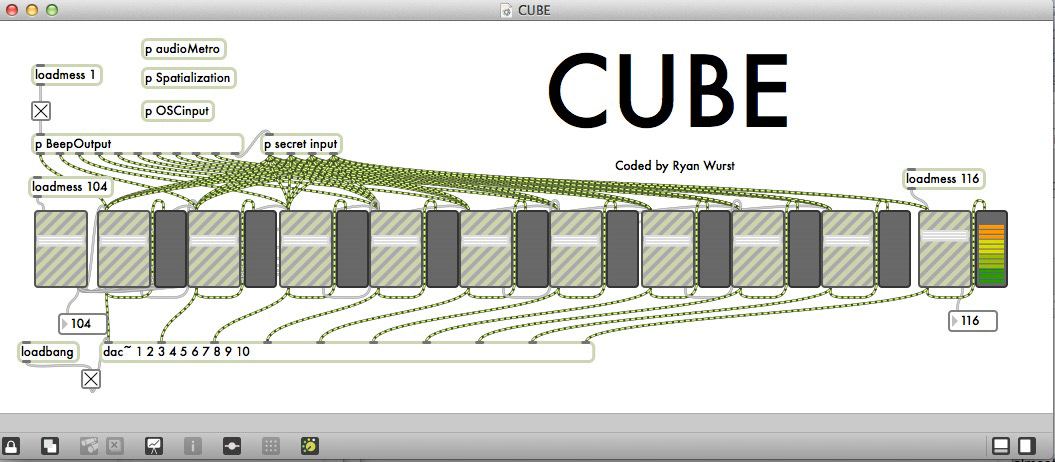Click the patching mode slider icon
The image size is (1055, 462).
232,445
